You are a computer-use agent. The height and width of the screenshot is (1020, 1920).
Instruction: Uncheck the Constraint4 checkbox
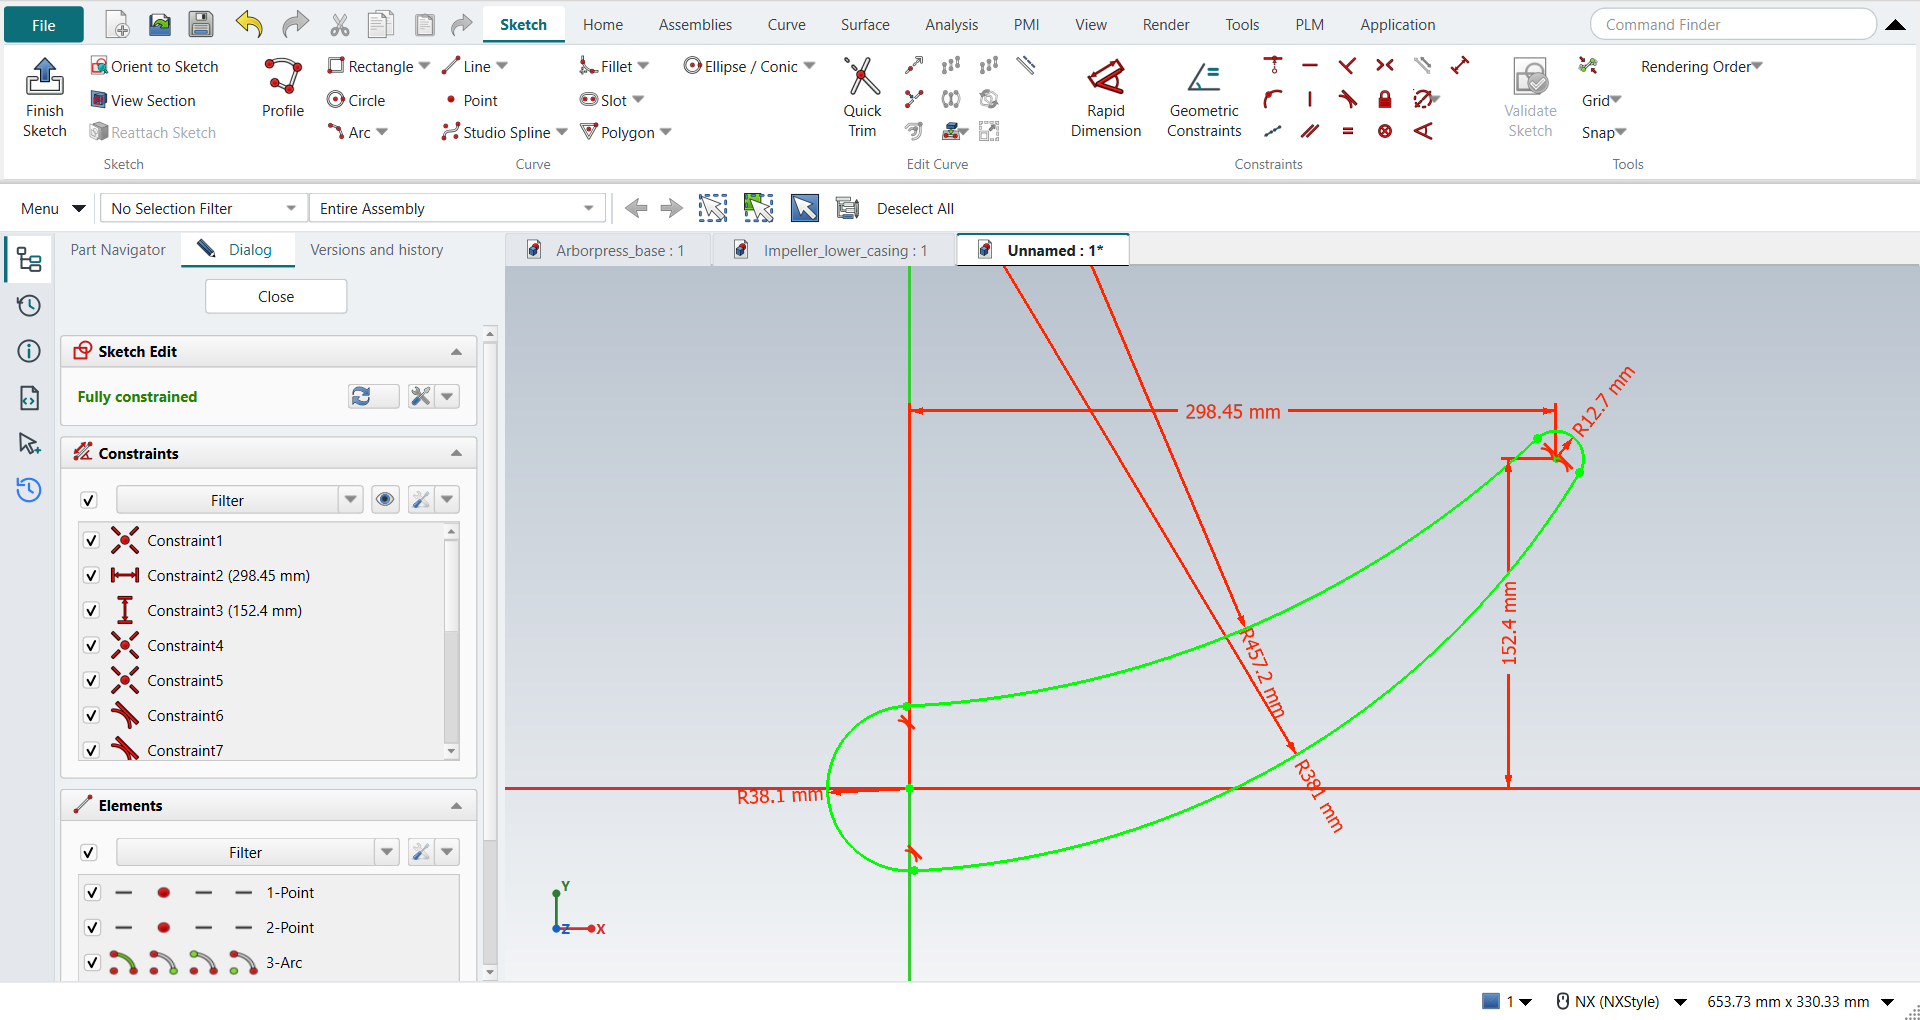coord(91,646)
